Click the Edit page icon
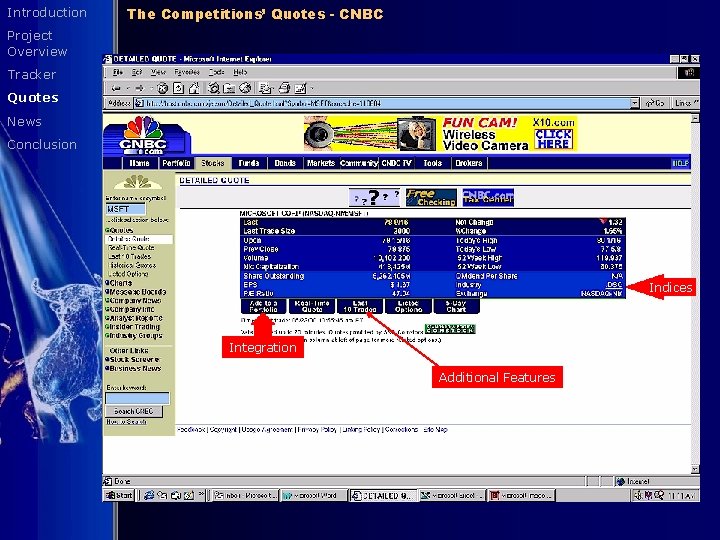 pos(300,88)
